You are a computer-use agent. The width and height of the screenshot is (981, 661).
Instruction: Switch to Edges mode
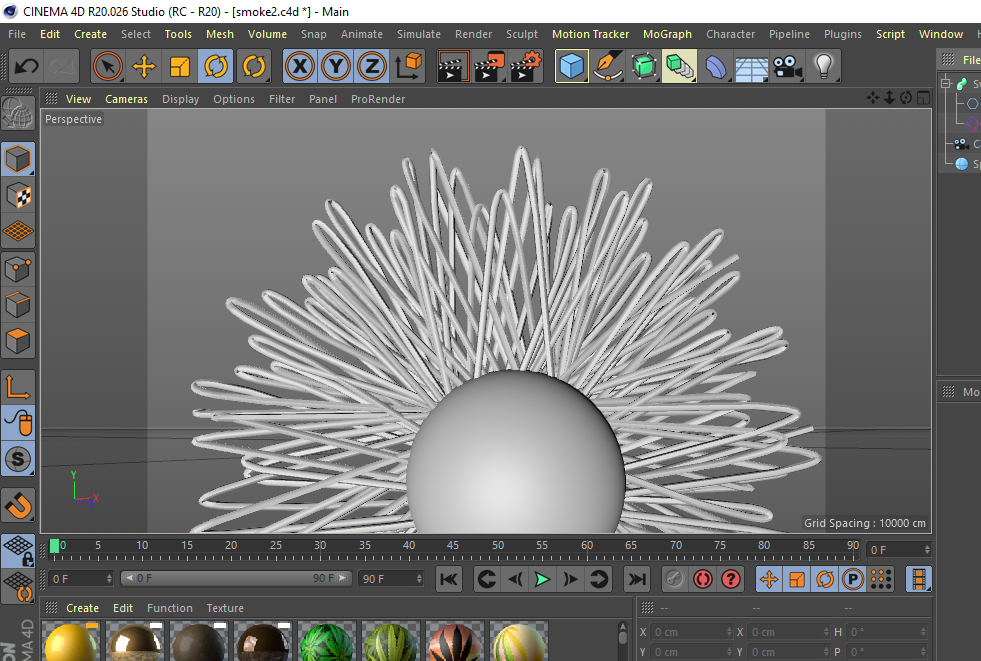[x=18, y=306]
